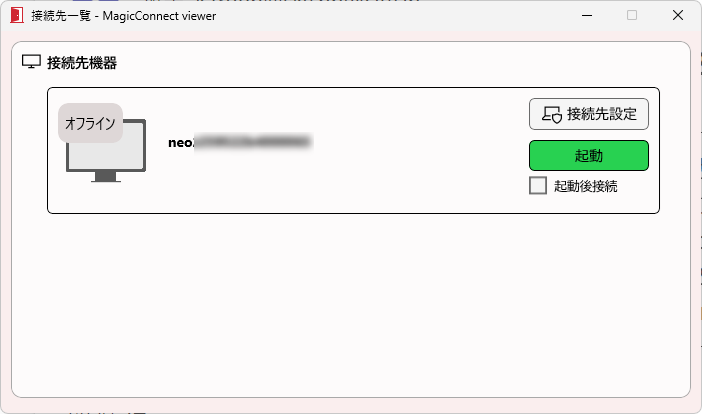702x414 pixels.
Task: Click the オフライン status badge
Action: click(90, 123)
